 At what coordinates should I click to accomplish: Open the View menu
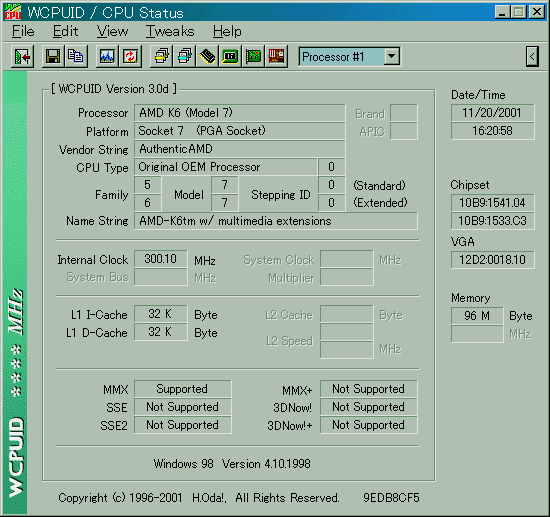(112, 32)
